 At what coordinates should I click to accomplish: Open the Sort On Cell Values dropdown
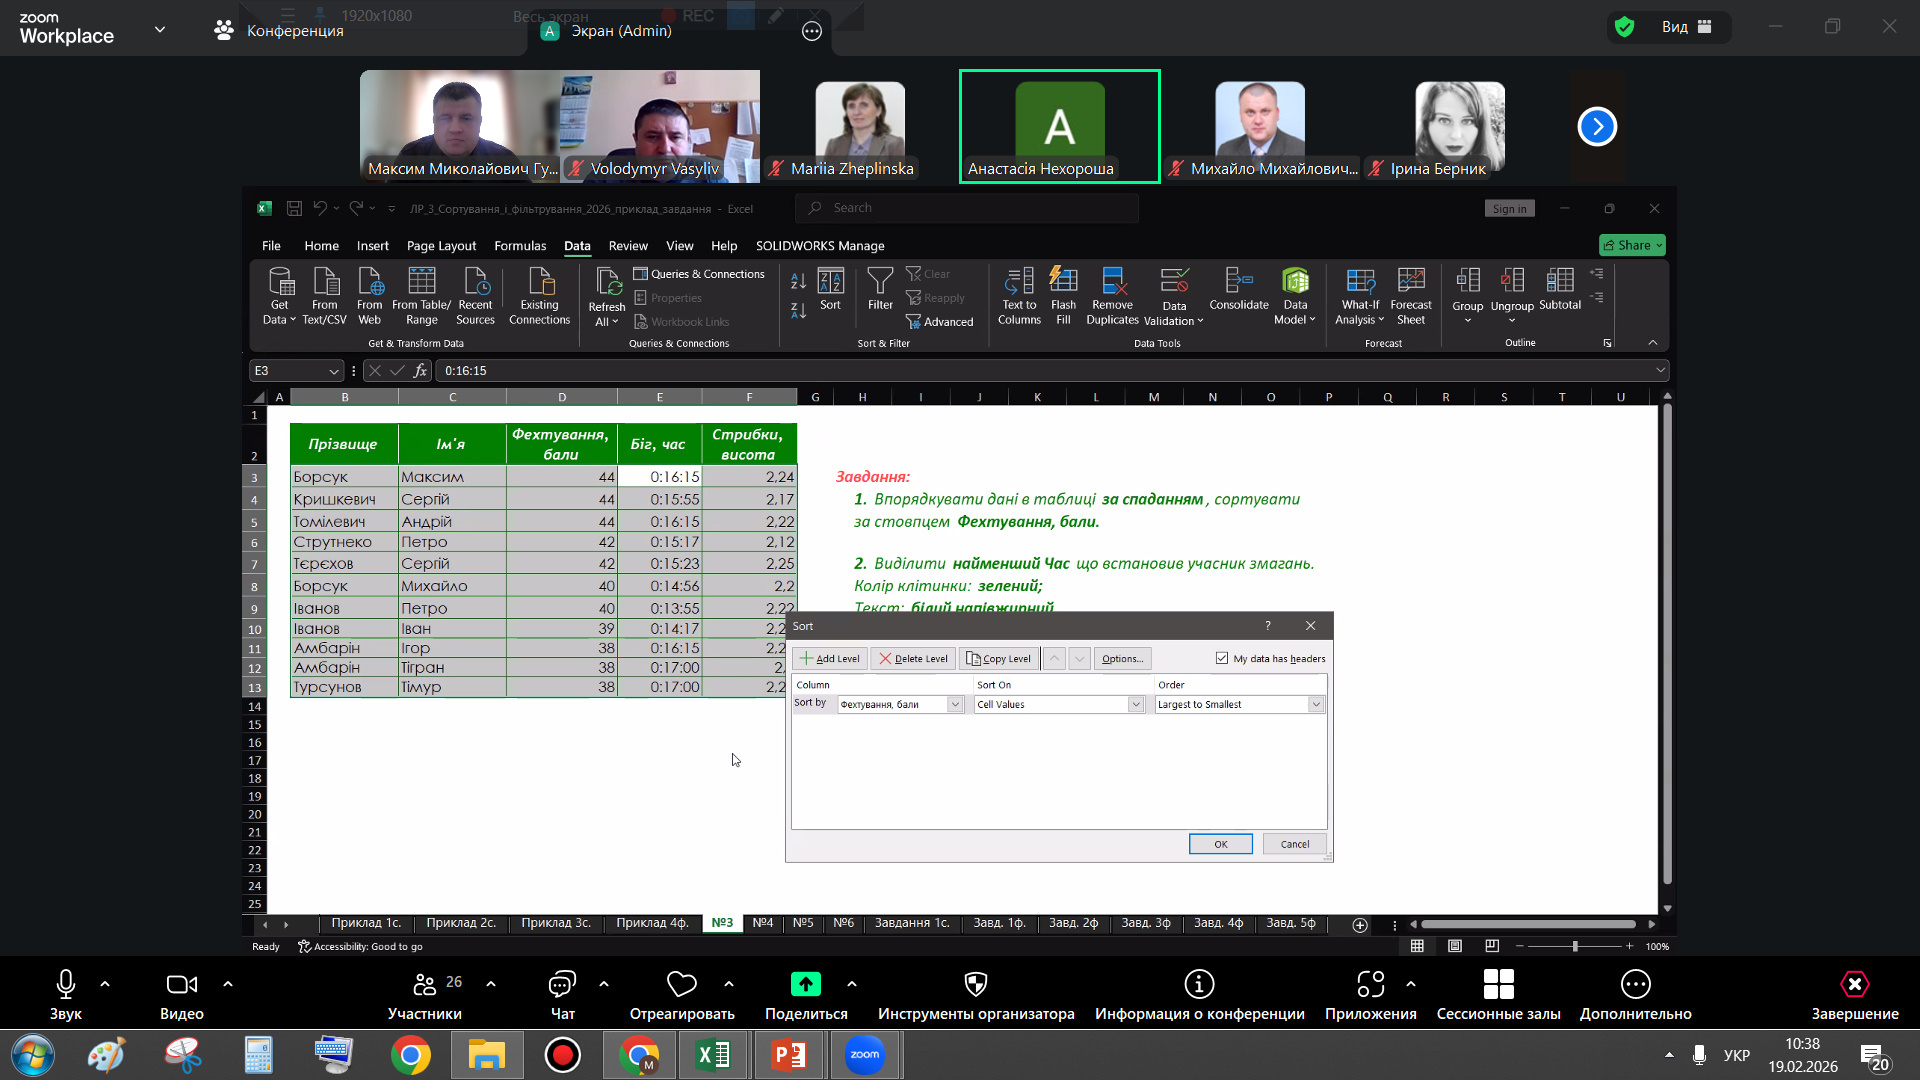tap(1136, 705)
